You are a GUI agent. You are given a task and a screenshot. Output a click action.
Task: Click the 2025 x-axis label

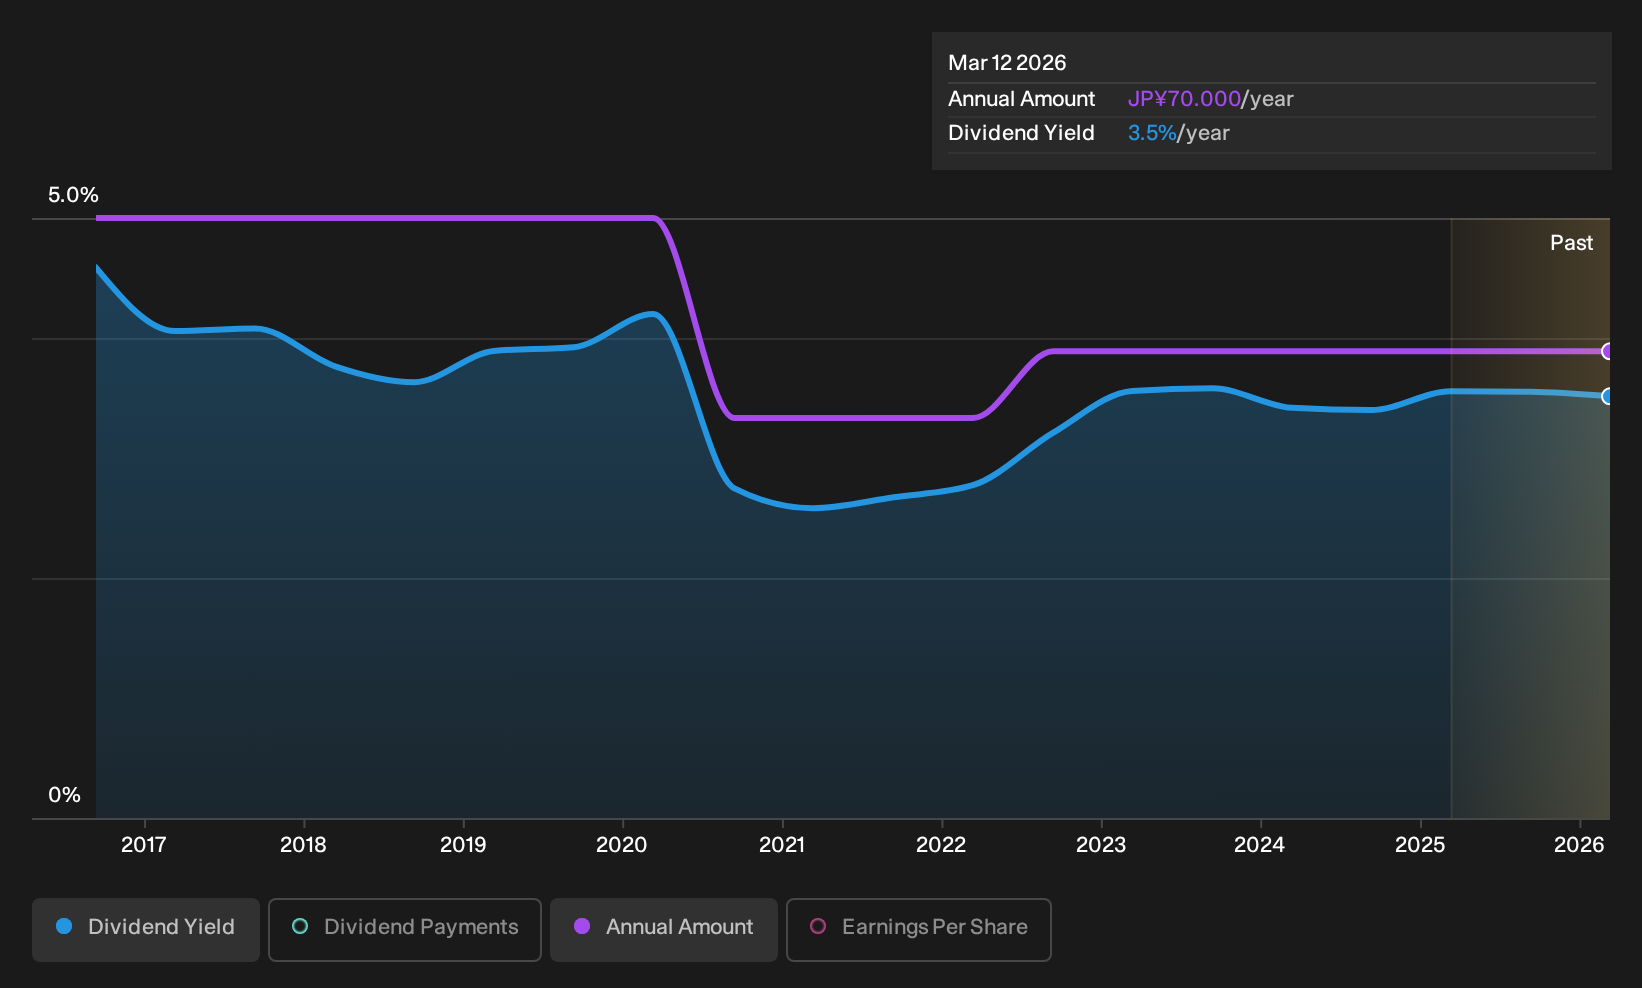point(1420,845)
